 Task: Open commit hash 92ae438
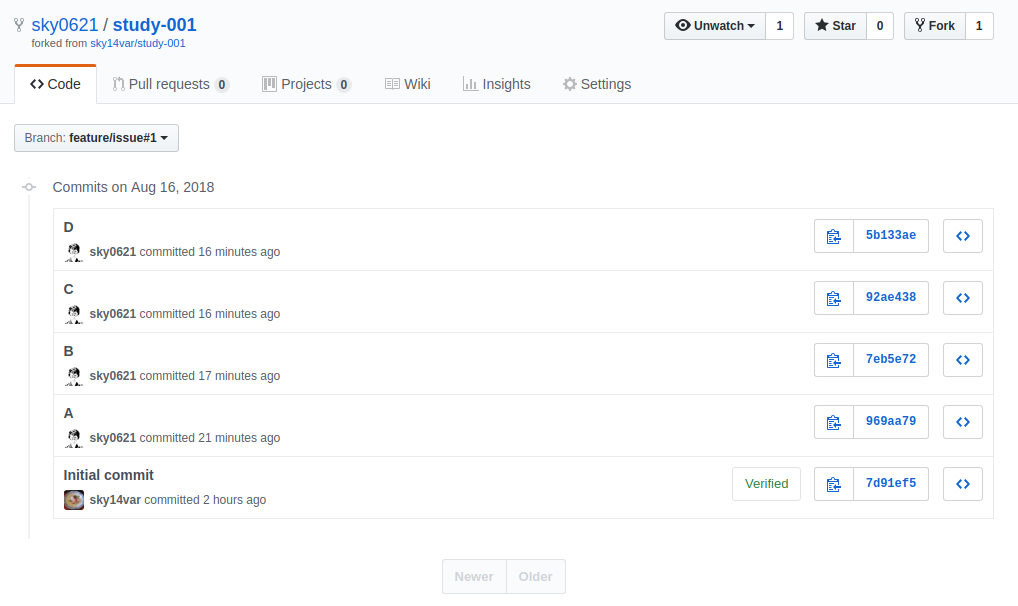(891, 298)
